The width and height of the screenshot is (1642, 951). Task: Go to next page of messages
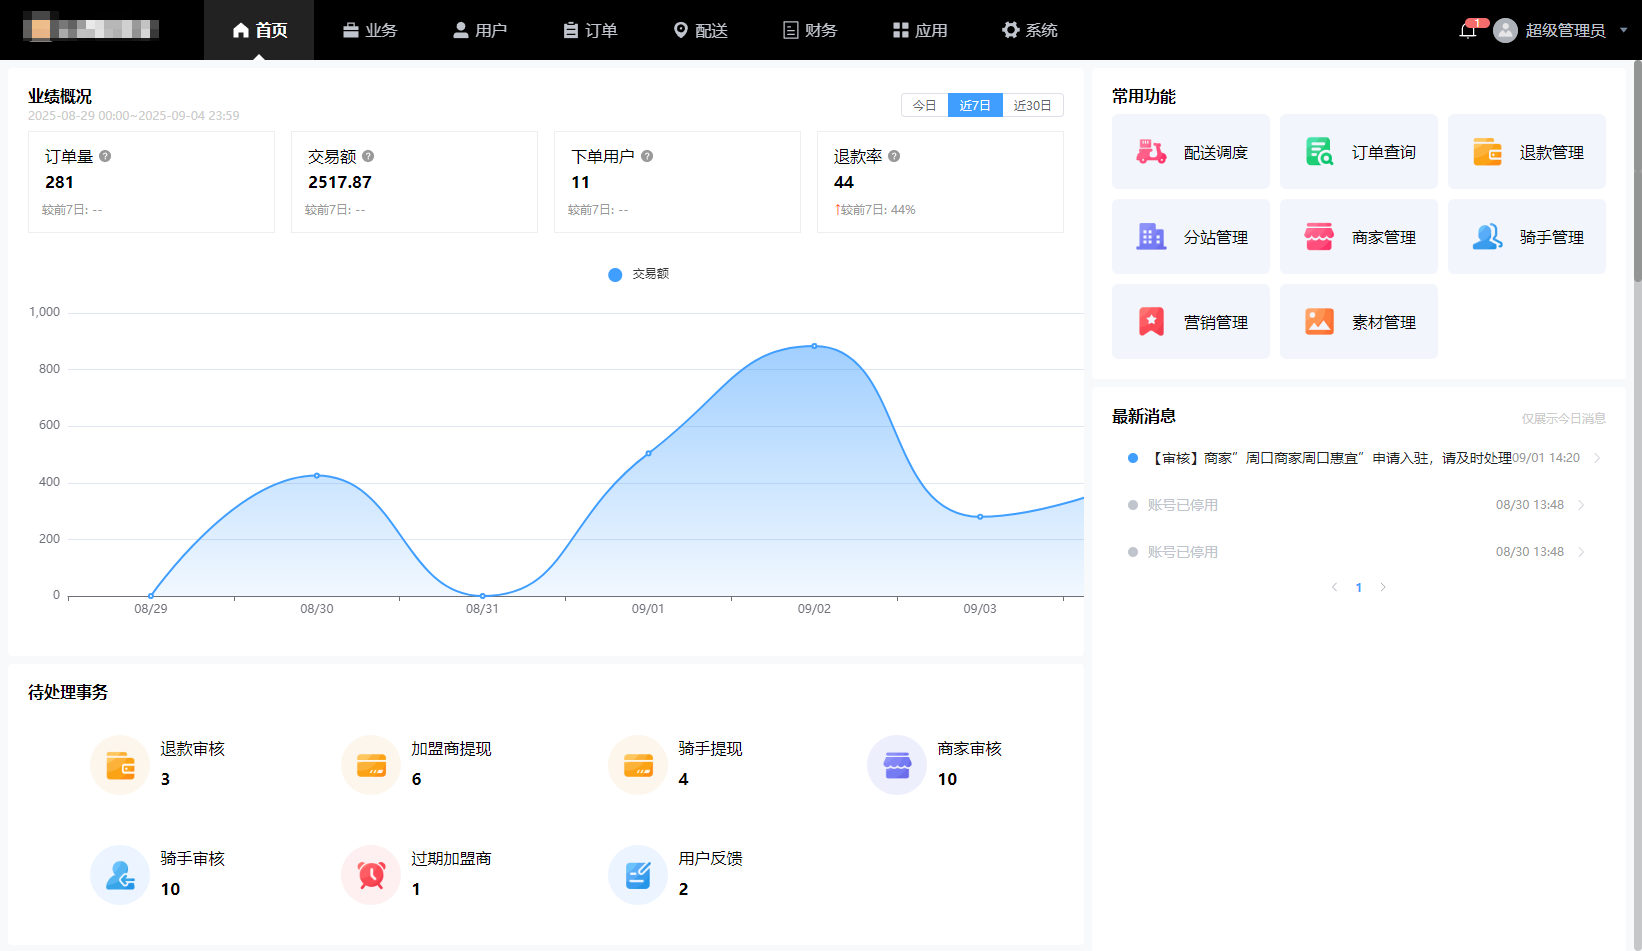[1383, 587]
